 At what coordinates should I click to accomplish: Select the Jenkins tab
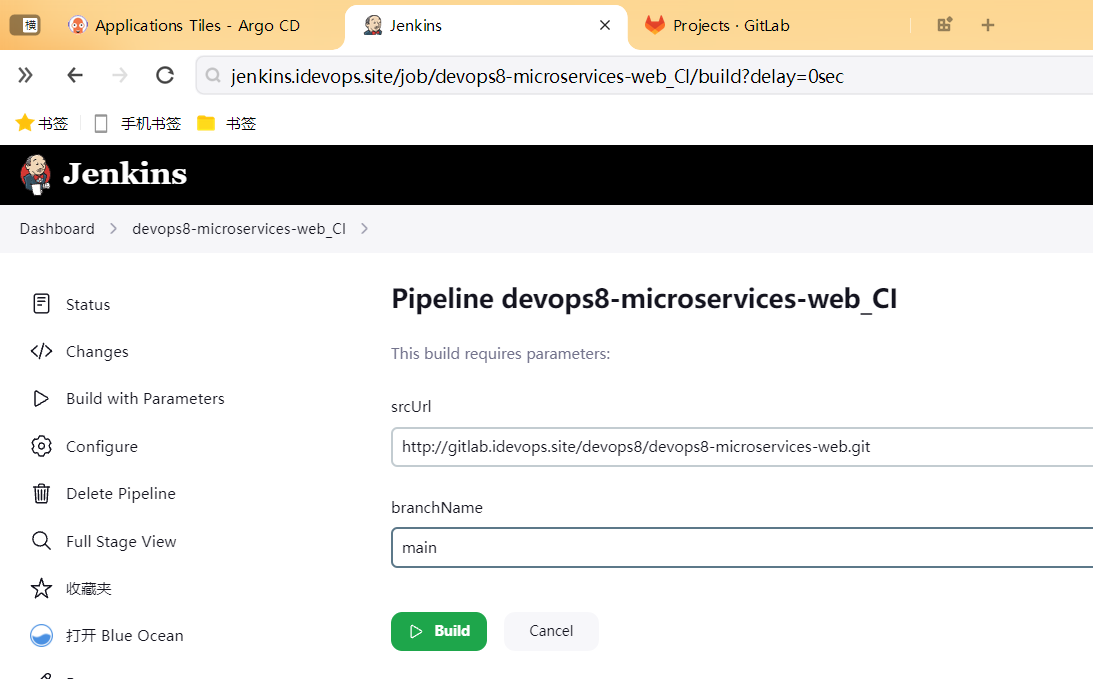tap(487, 25)
